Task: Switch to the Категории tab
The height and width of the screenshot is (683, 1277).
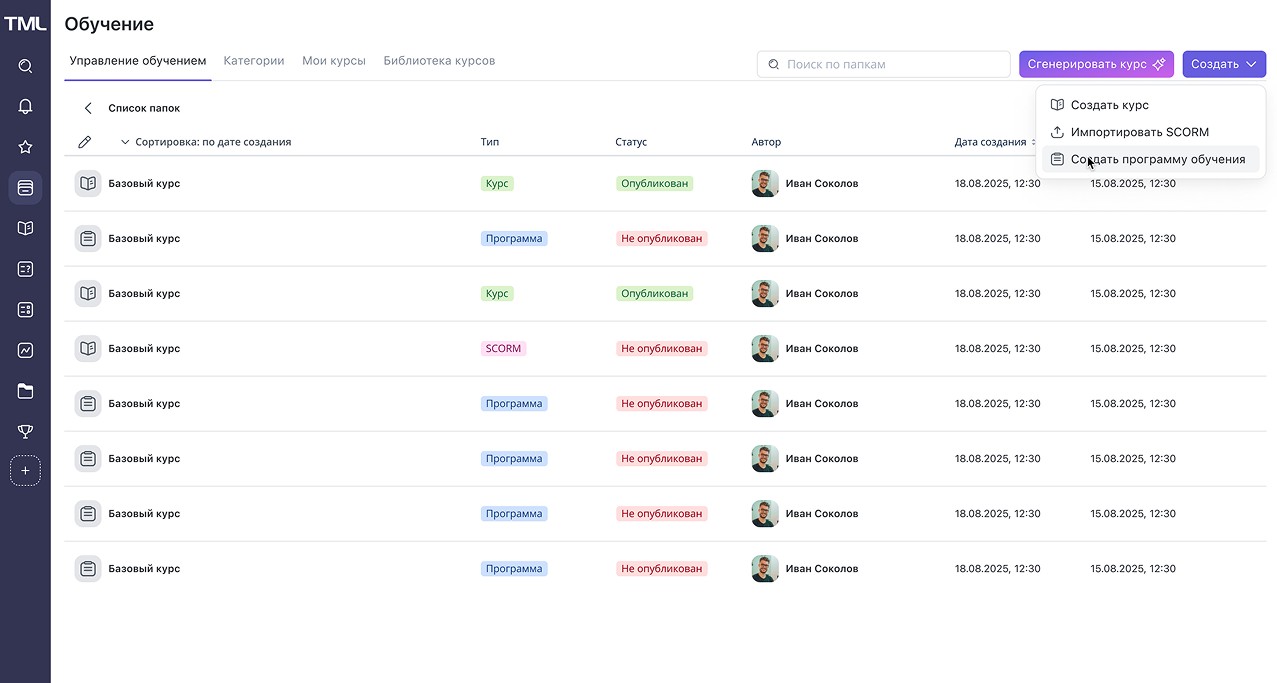Action: pos(254,61)
